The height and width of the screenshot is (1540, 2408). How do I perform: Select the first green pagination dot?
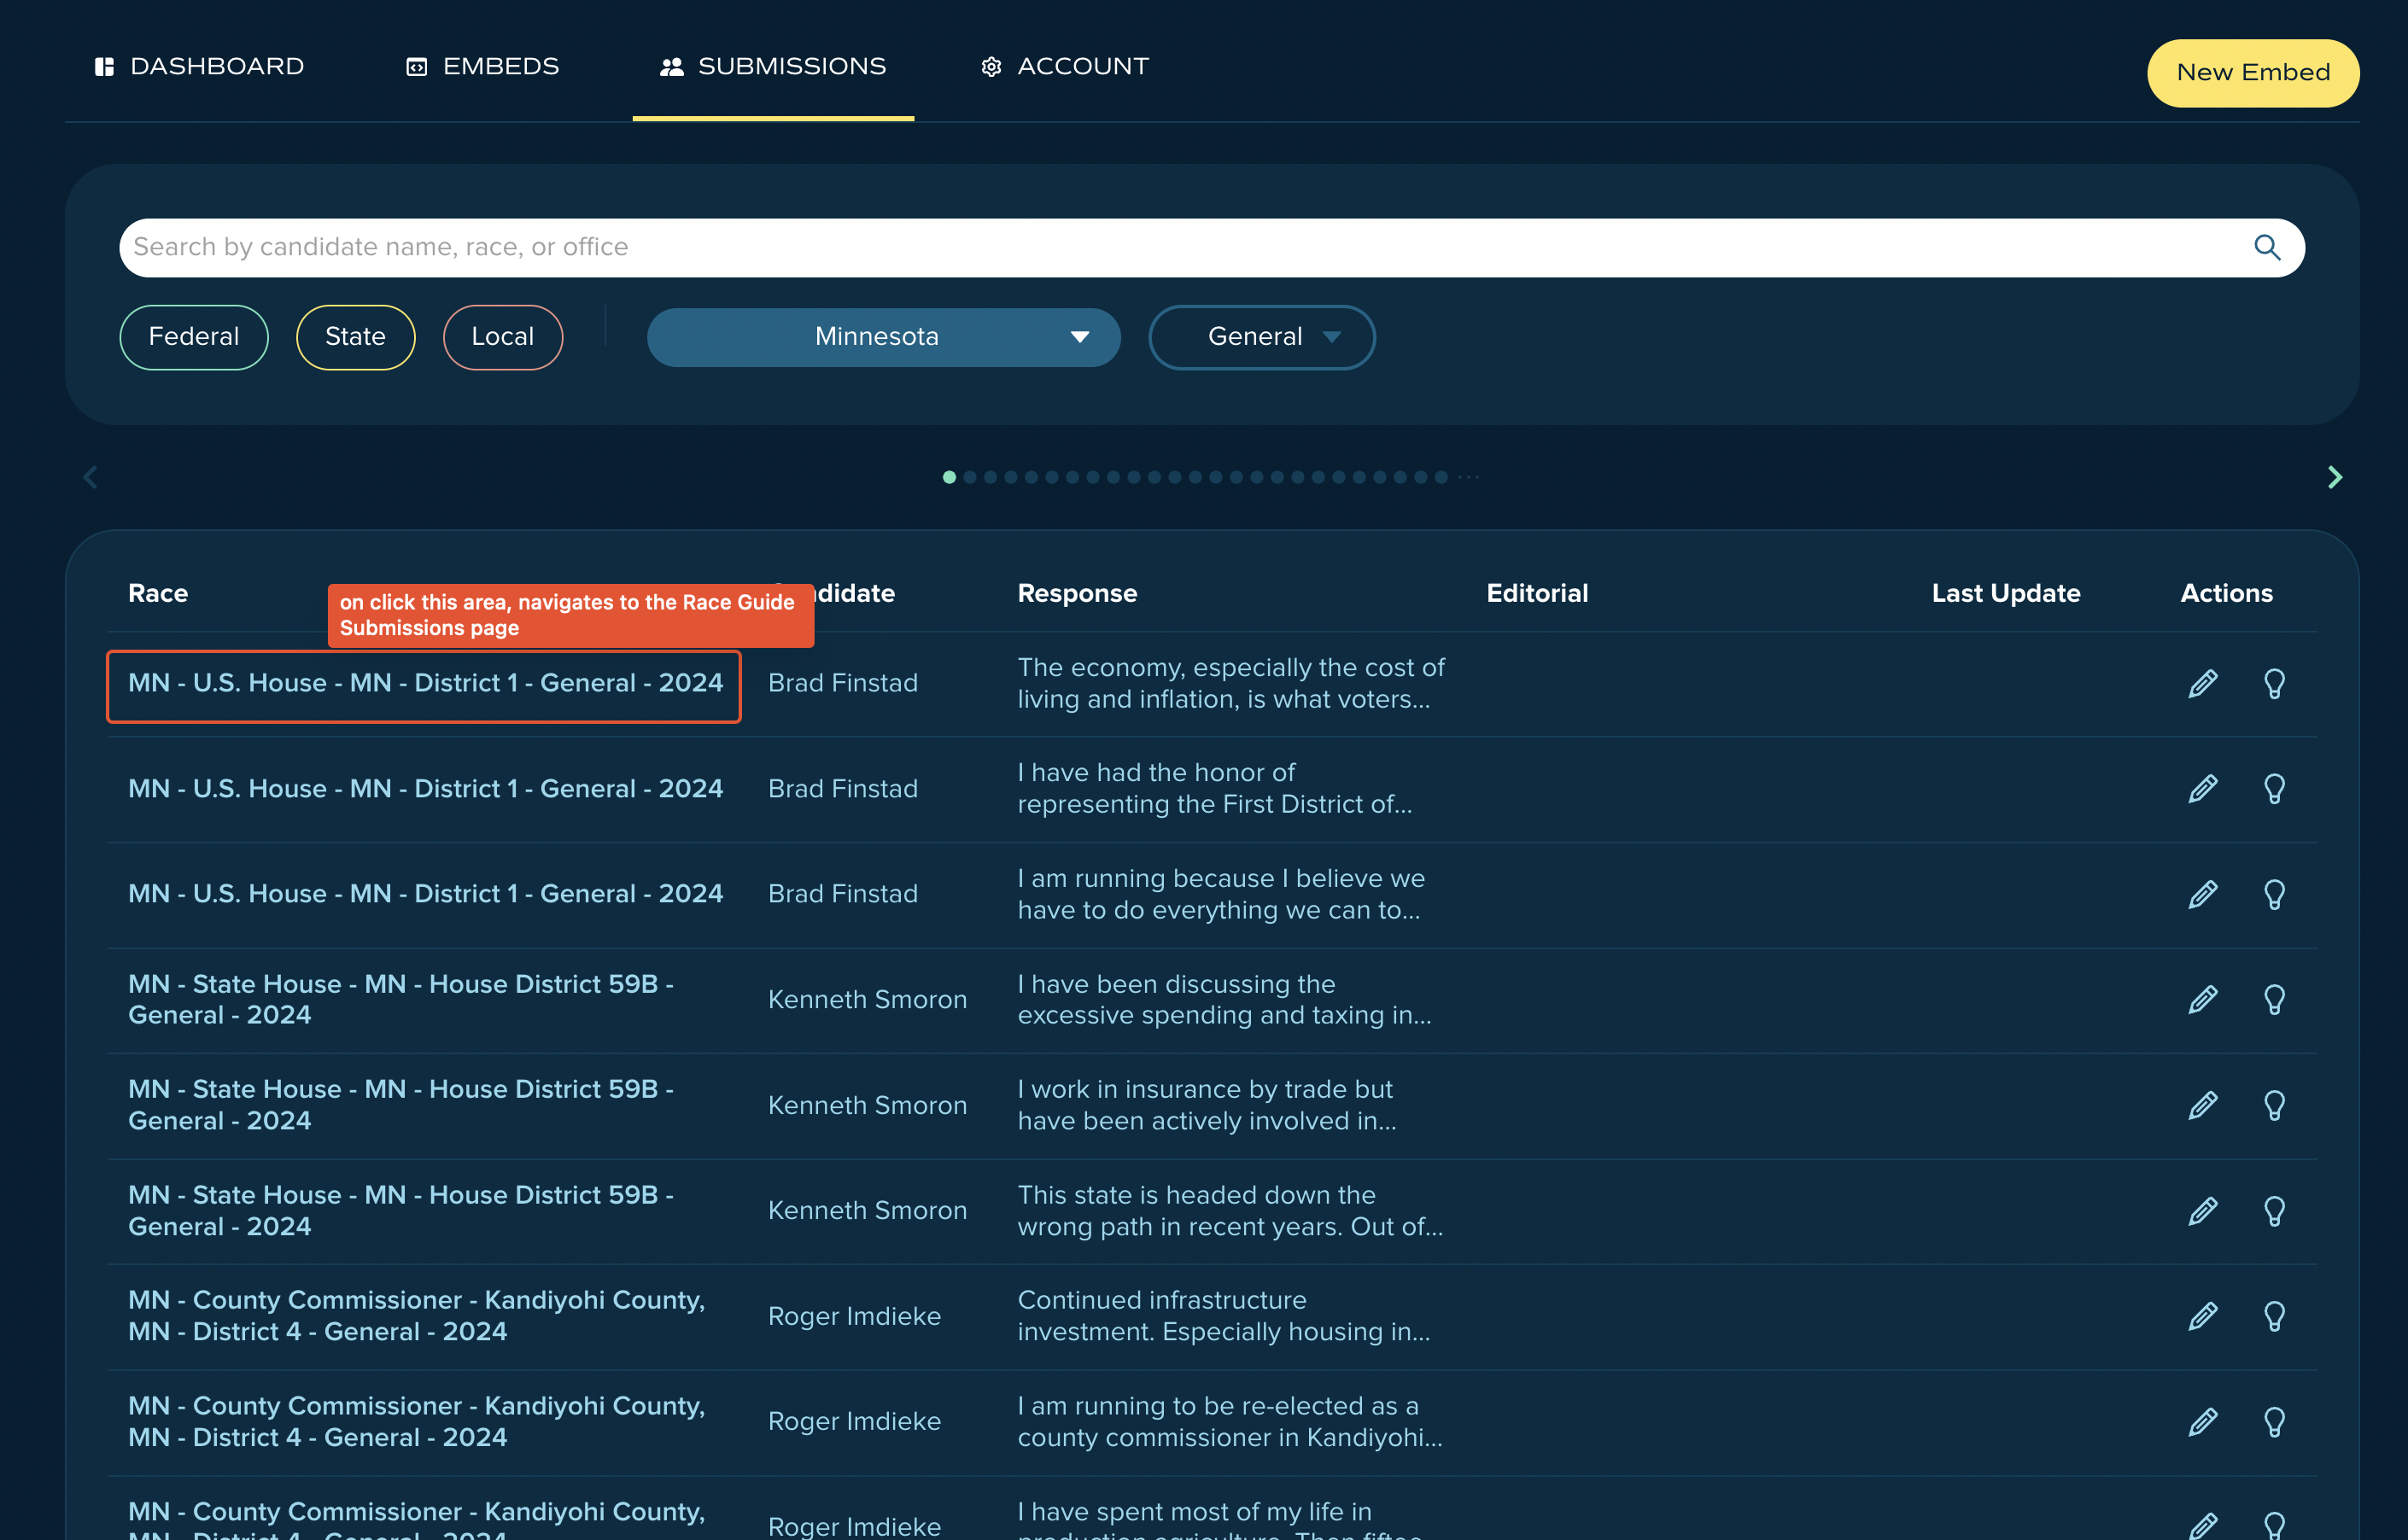pos(949,477)
